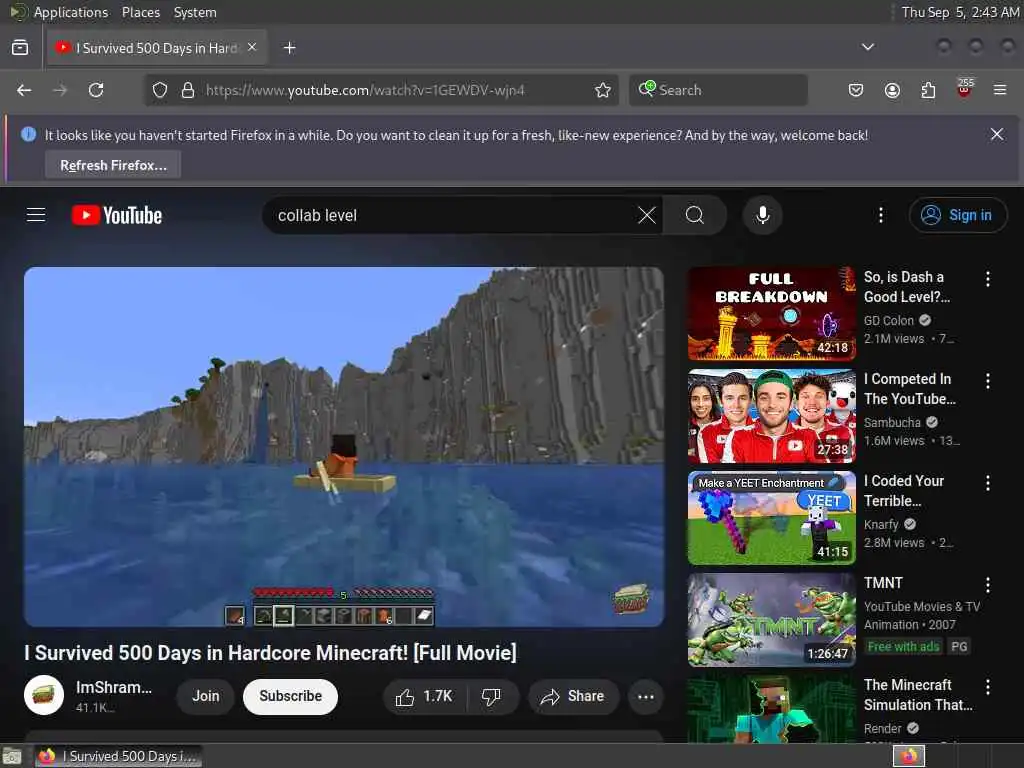Click the 'Free with ads' badge
1024x768 pixels.
coord(903,647)
